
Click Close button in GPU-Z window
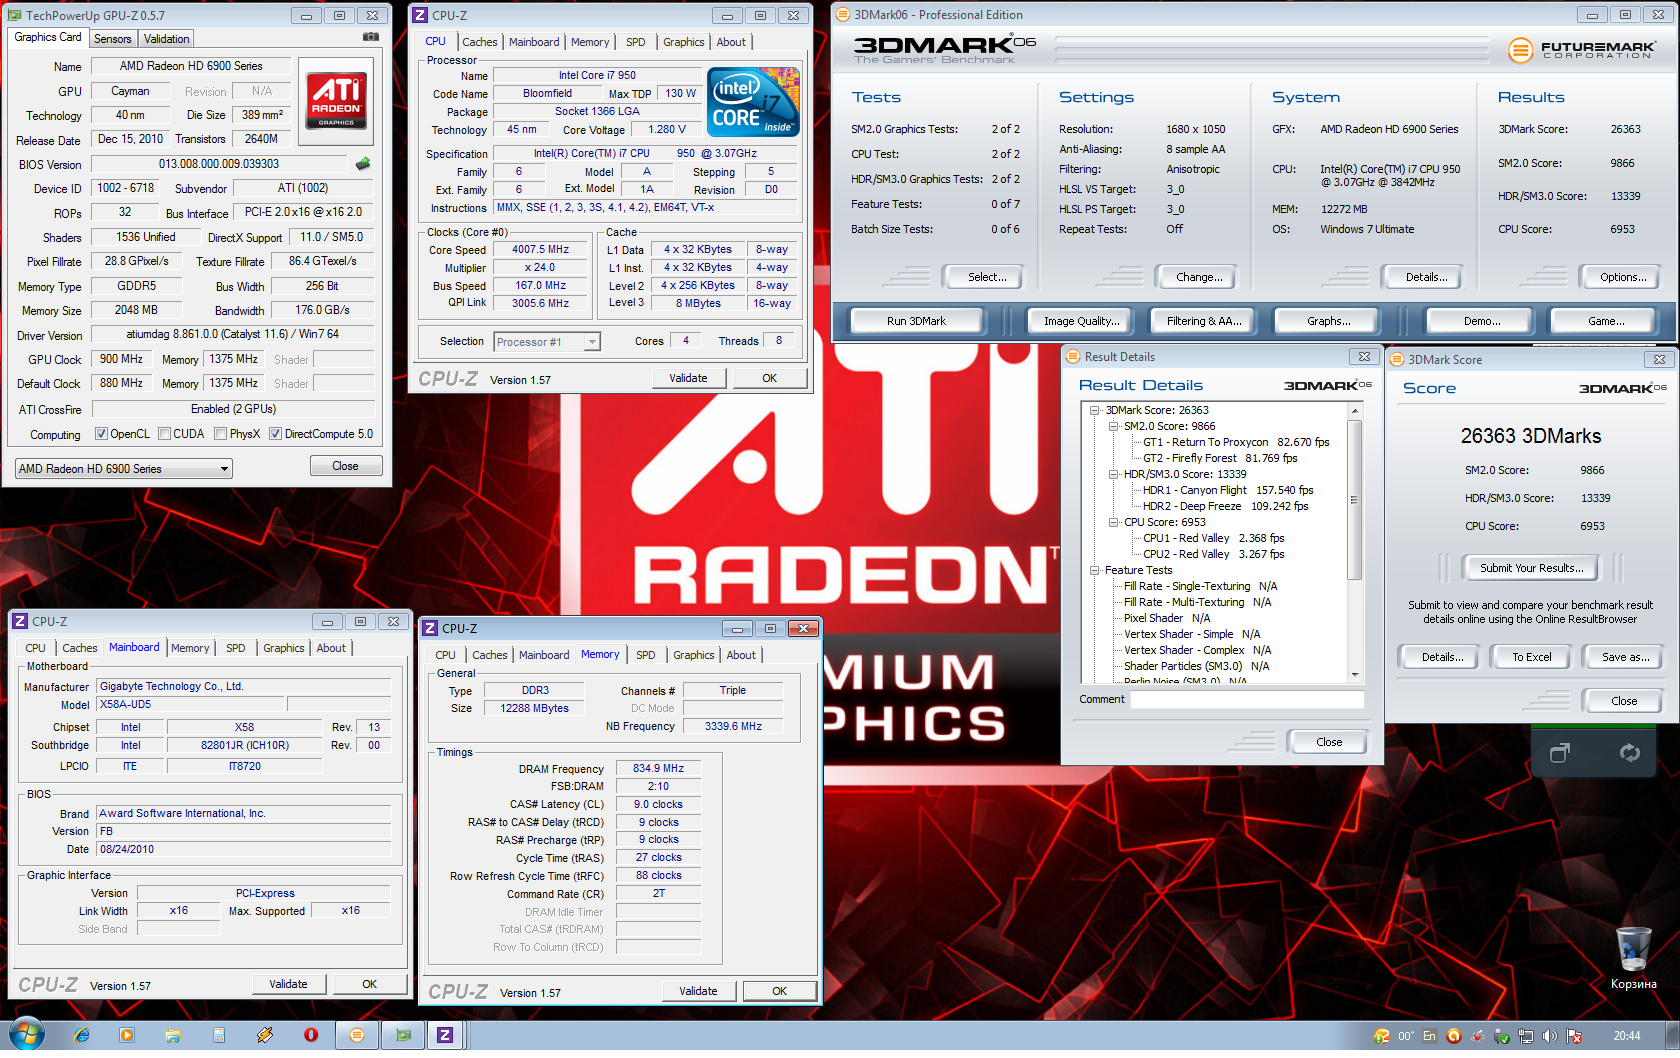[345, 466]
